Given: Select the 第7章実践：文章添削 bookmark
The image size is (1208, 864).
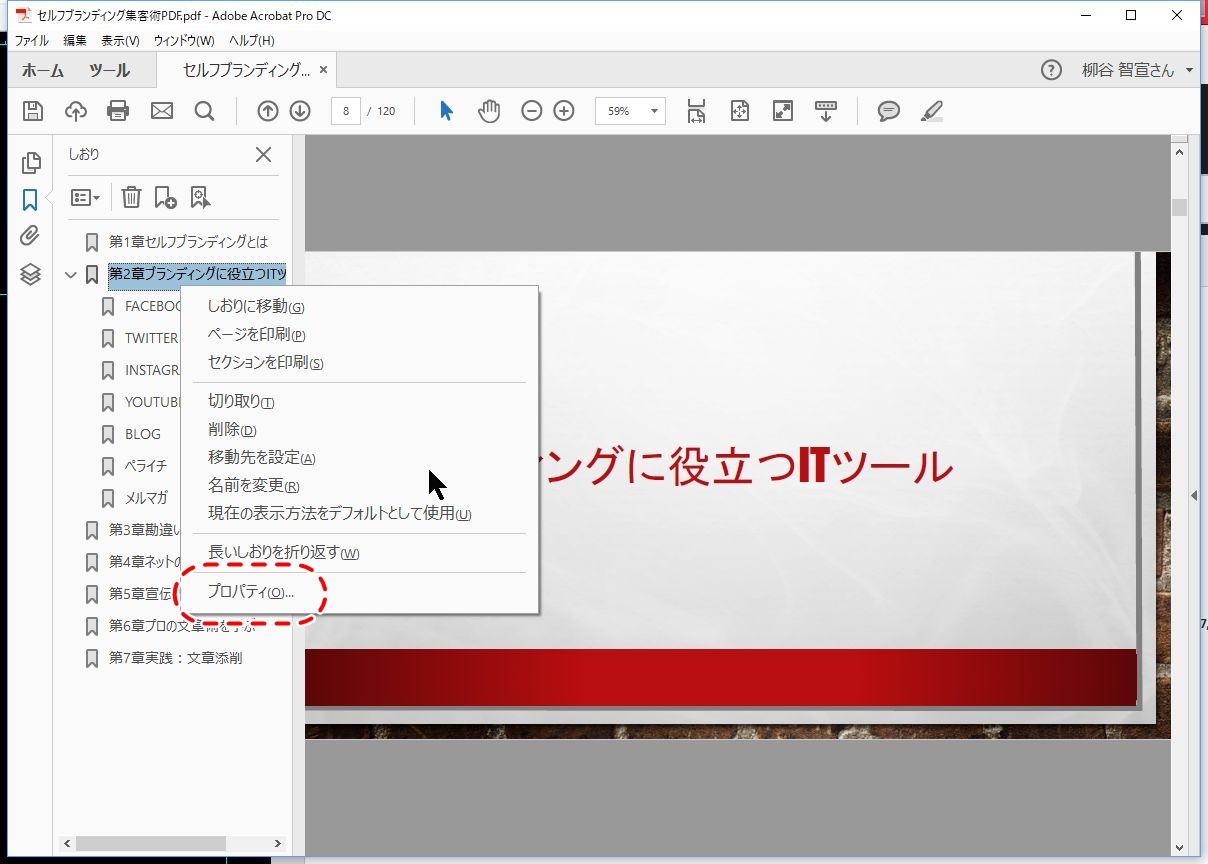Looking at the screenshot, I should click(175, 658).
